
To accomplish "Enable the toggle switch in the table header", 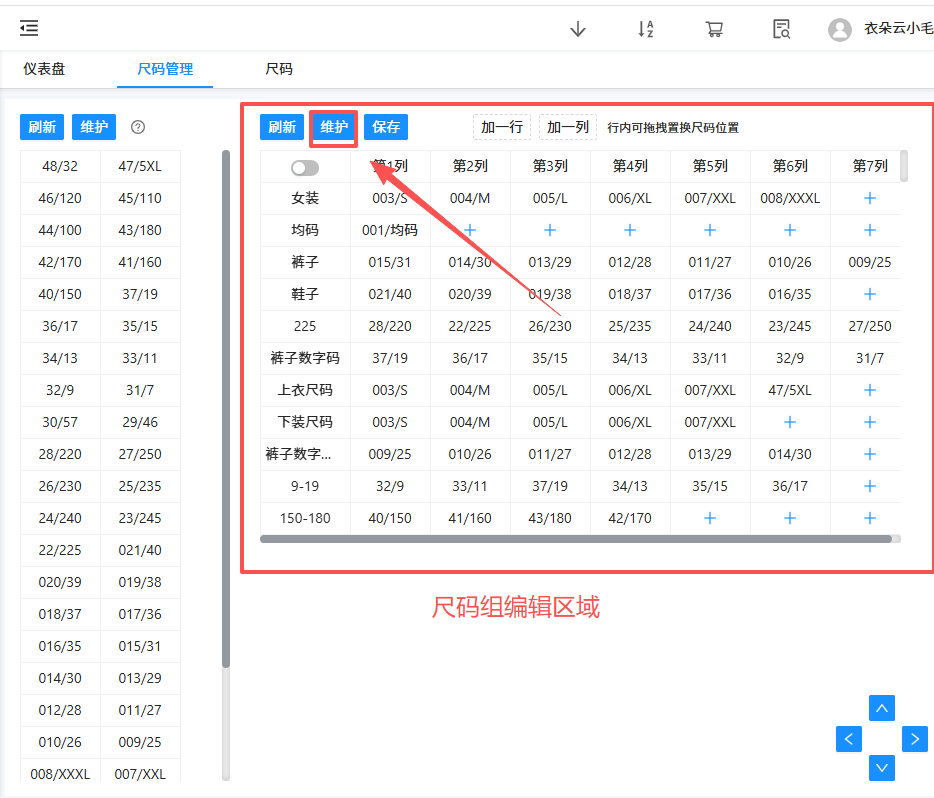I will [304, 167].
